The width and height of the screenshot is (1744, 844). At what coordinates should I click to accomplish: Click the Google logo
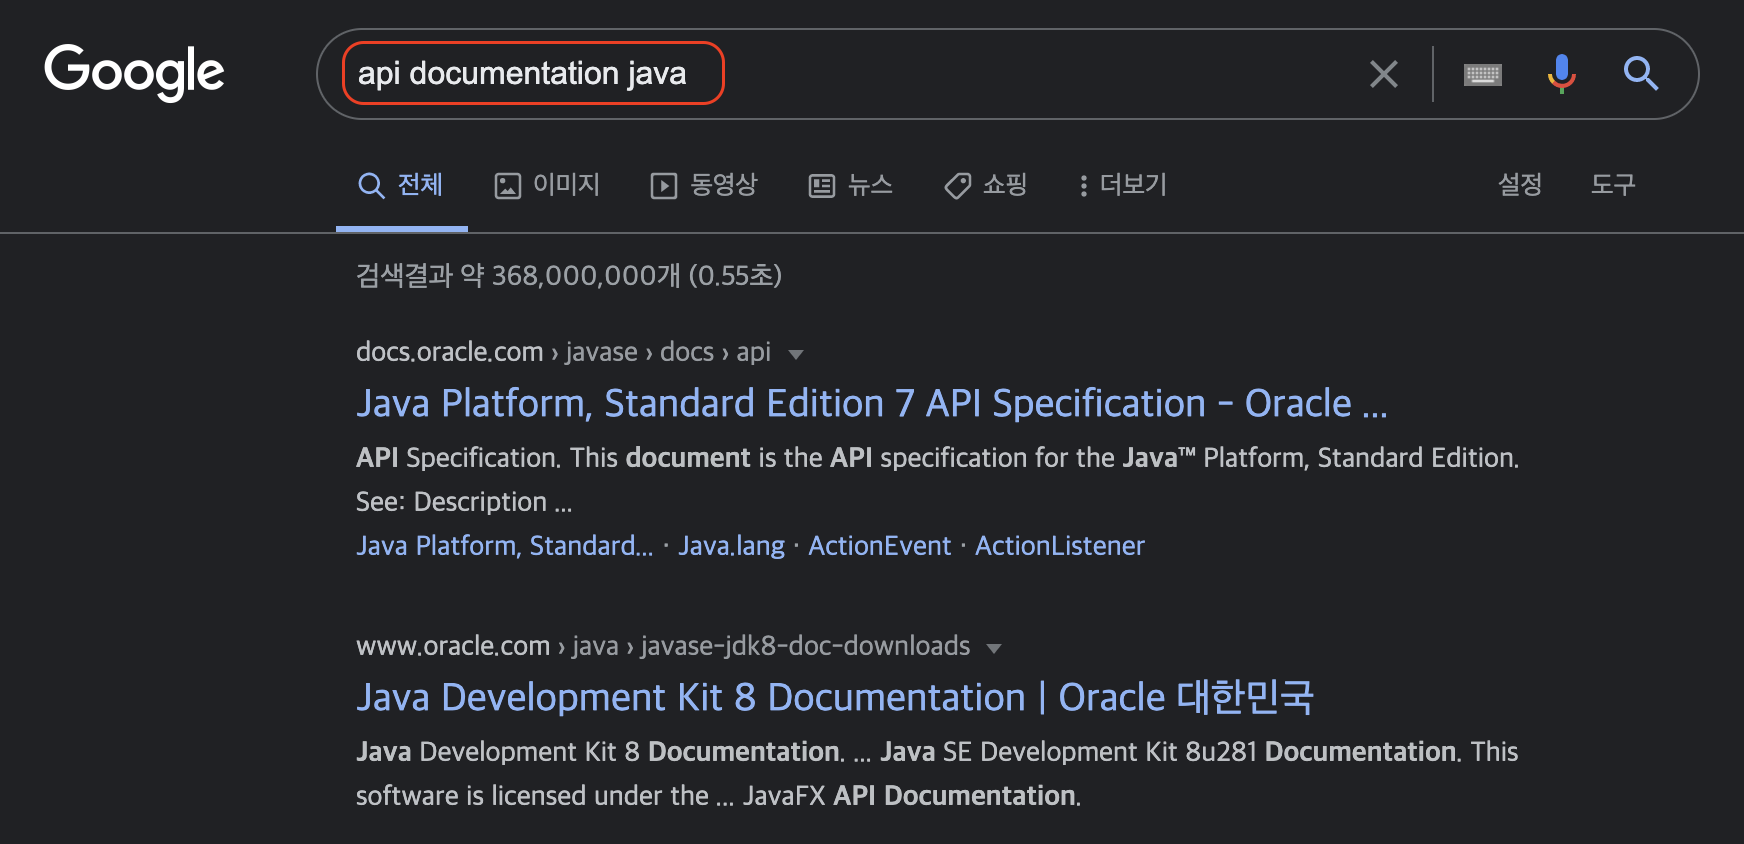[x=134, y=72]
